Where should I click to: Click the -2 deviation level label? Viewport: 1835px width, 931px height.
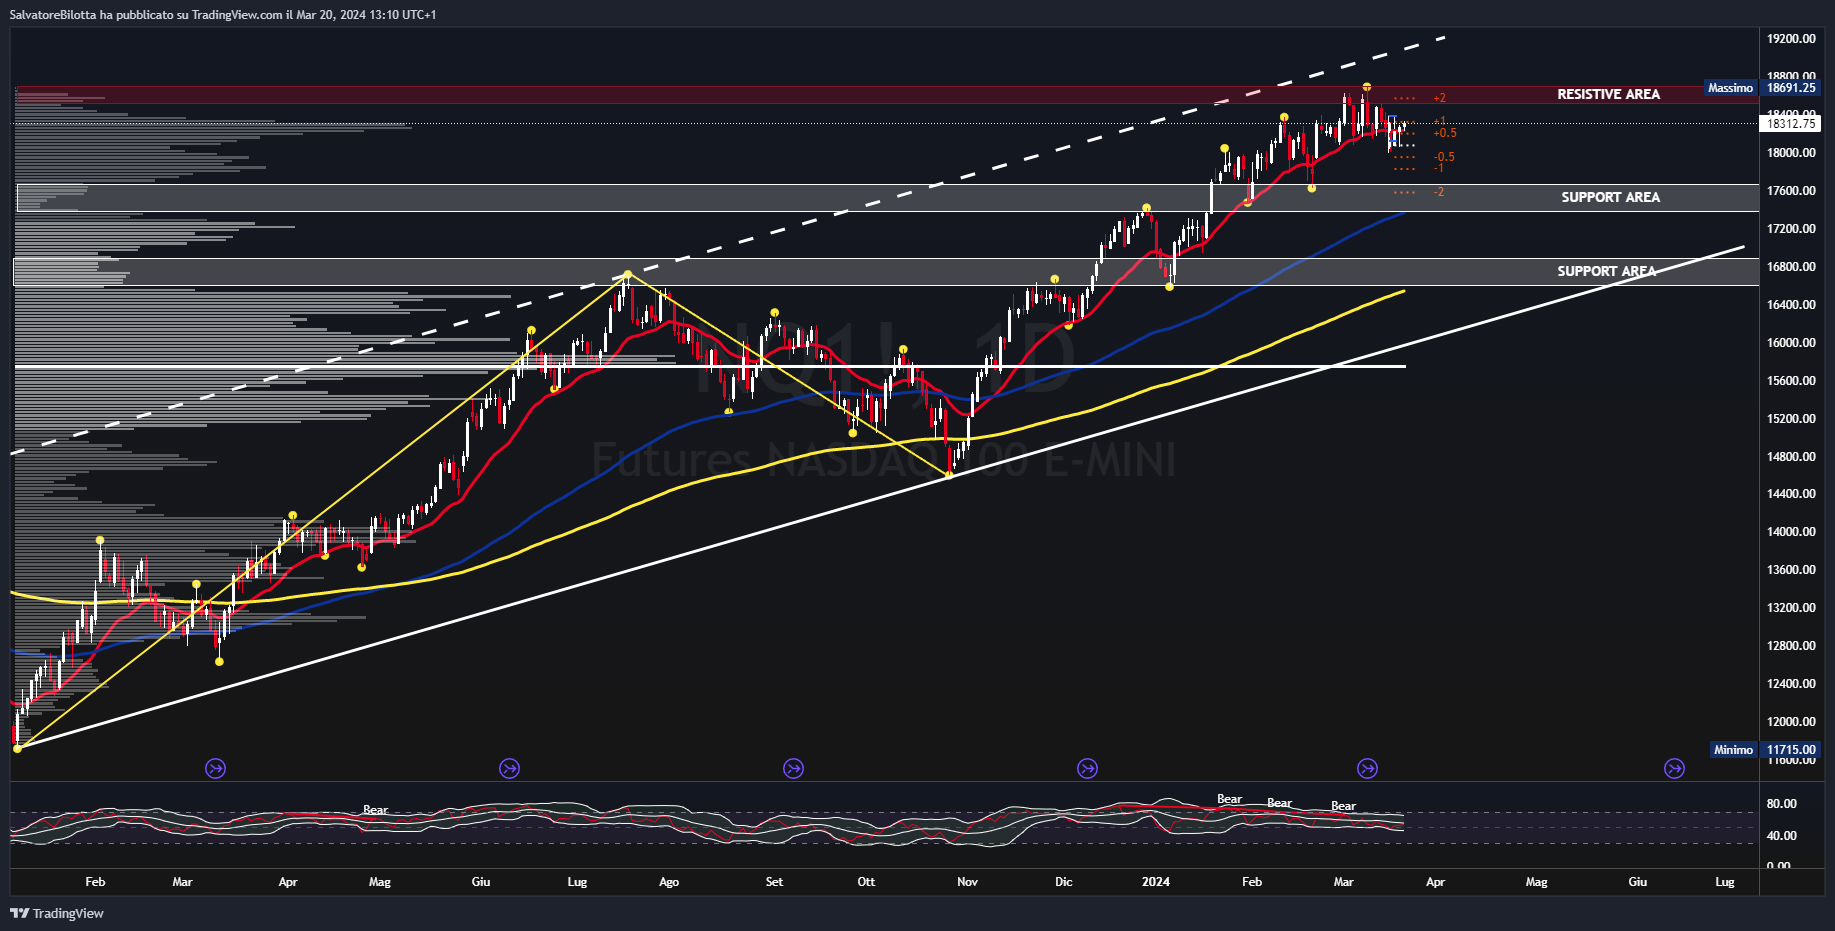[x=1439, y=192]
